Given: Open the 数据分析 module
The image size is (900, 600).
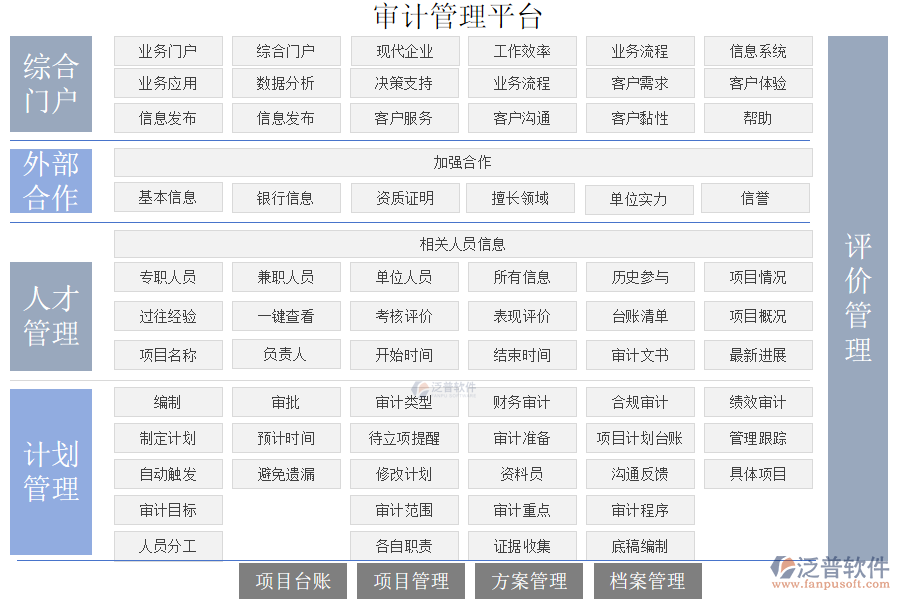Looking at the screenshot, I should tap(286, 84).
